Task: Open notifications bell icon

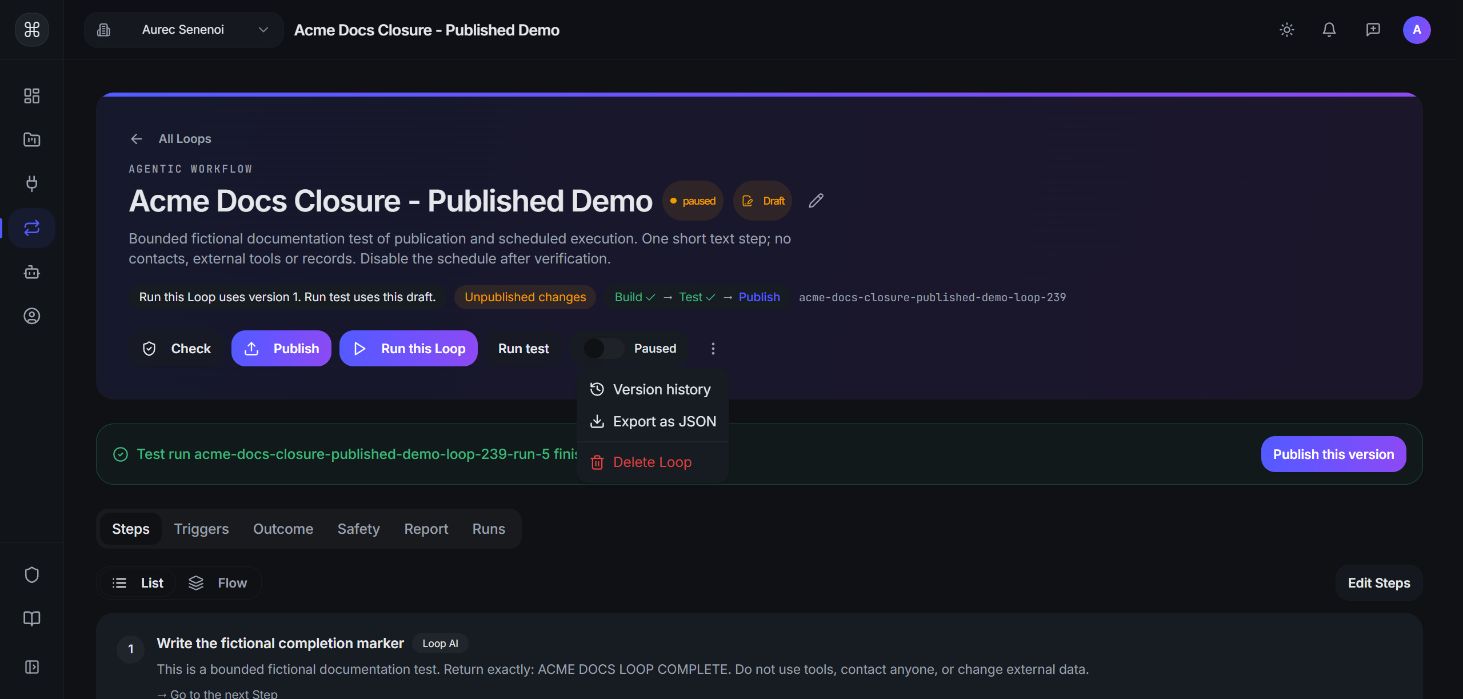Action: 1329,30
